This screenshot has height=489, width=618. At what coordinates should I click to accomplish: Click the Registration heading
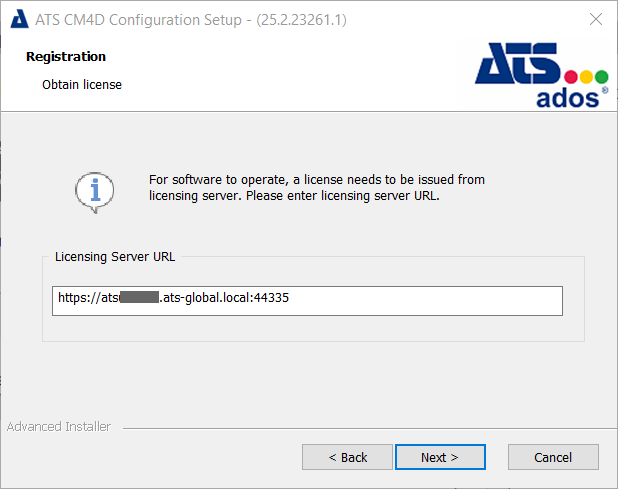click(x=66, y=57)
